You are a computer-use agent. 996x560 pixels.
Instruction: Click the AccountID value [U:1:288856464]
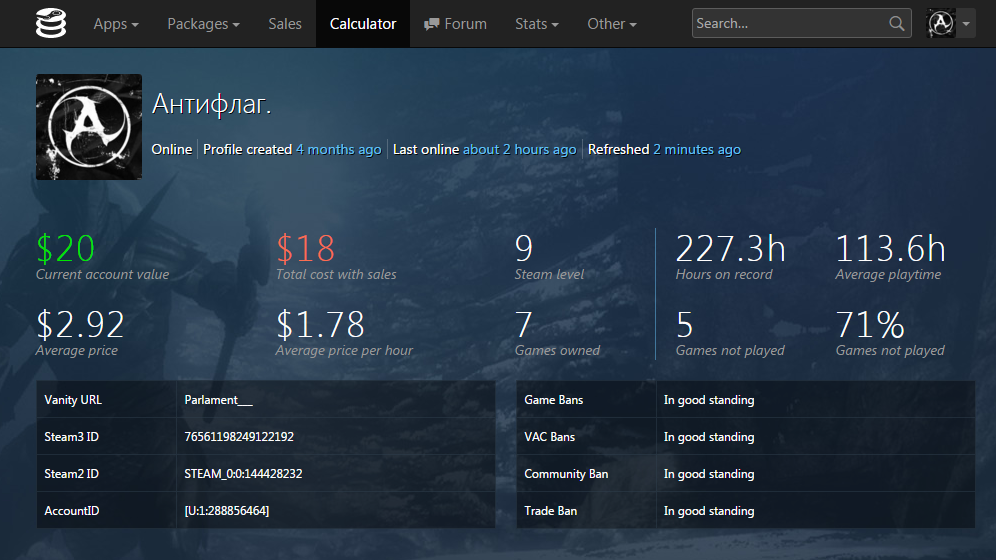point(227,510)
